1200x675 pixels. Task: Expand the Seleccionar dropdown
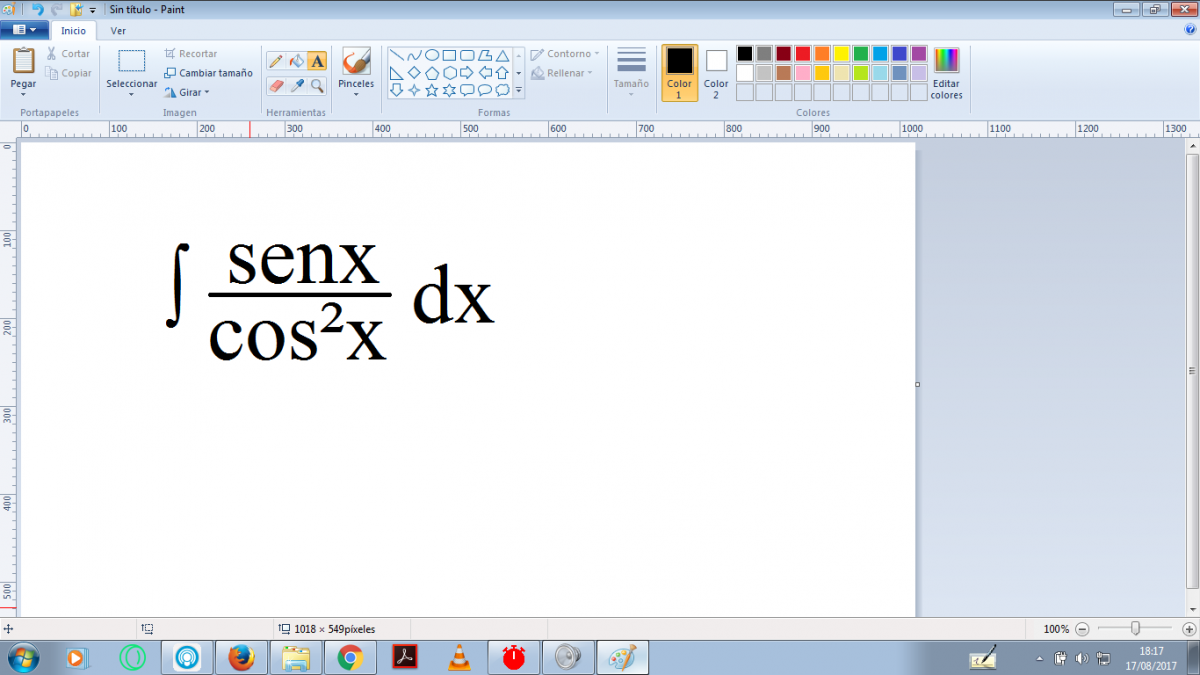pyautogui.click(x=132, y=90)
